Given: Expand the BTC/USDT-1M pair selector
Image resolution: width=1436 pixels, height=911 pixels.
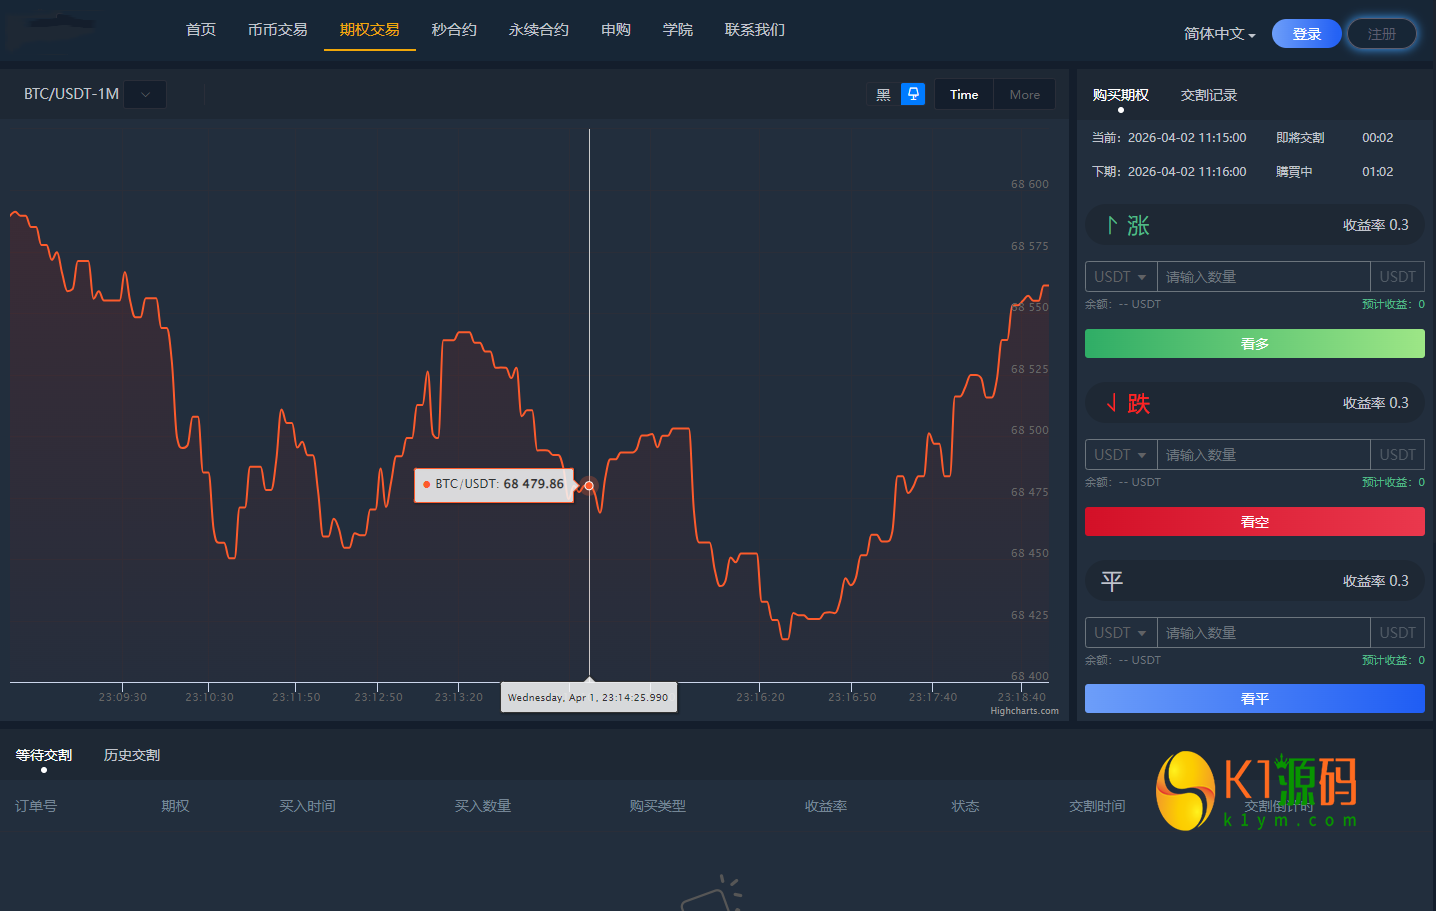Looking at the screenshot, I should pyautogui.click(x=145, y=93).
